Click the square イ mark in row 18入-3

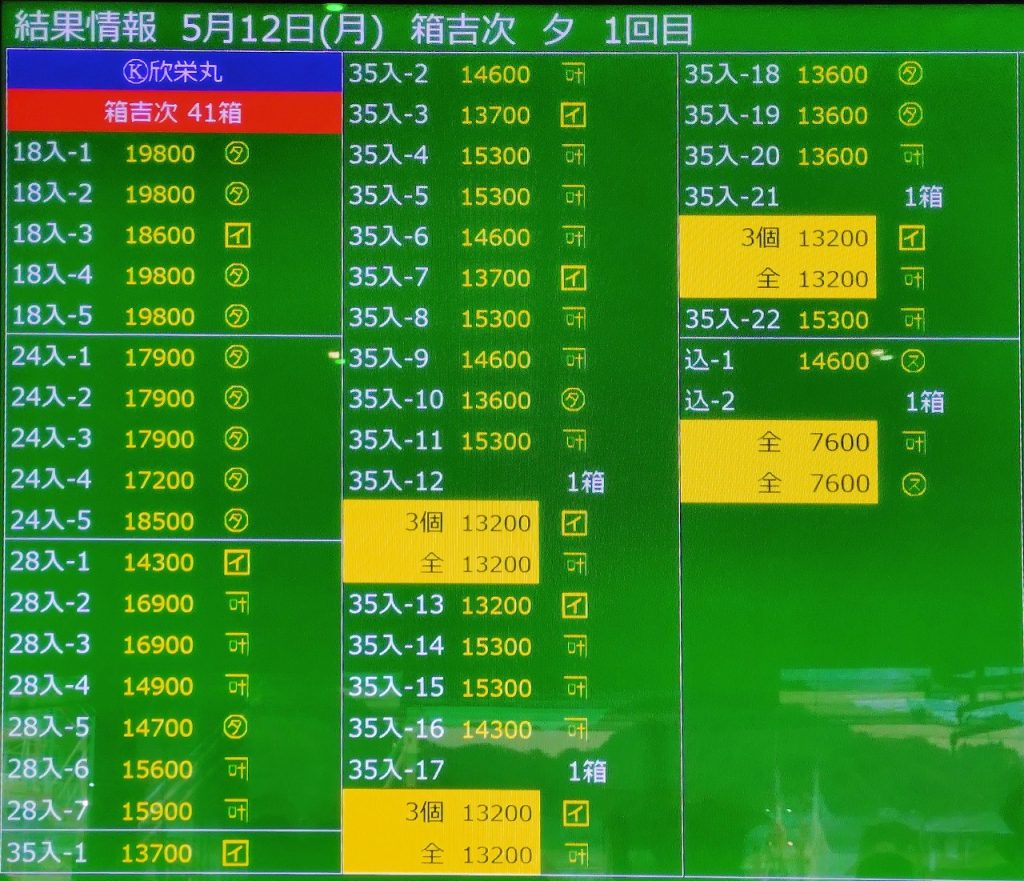pos(236,235)
